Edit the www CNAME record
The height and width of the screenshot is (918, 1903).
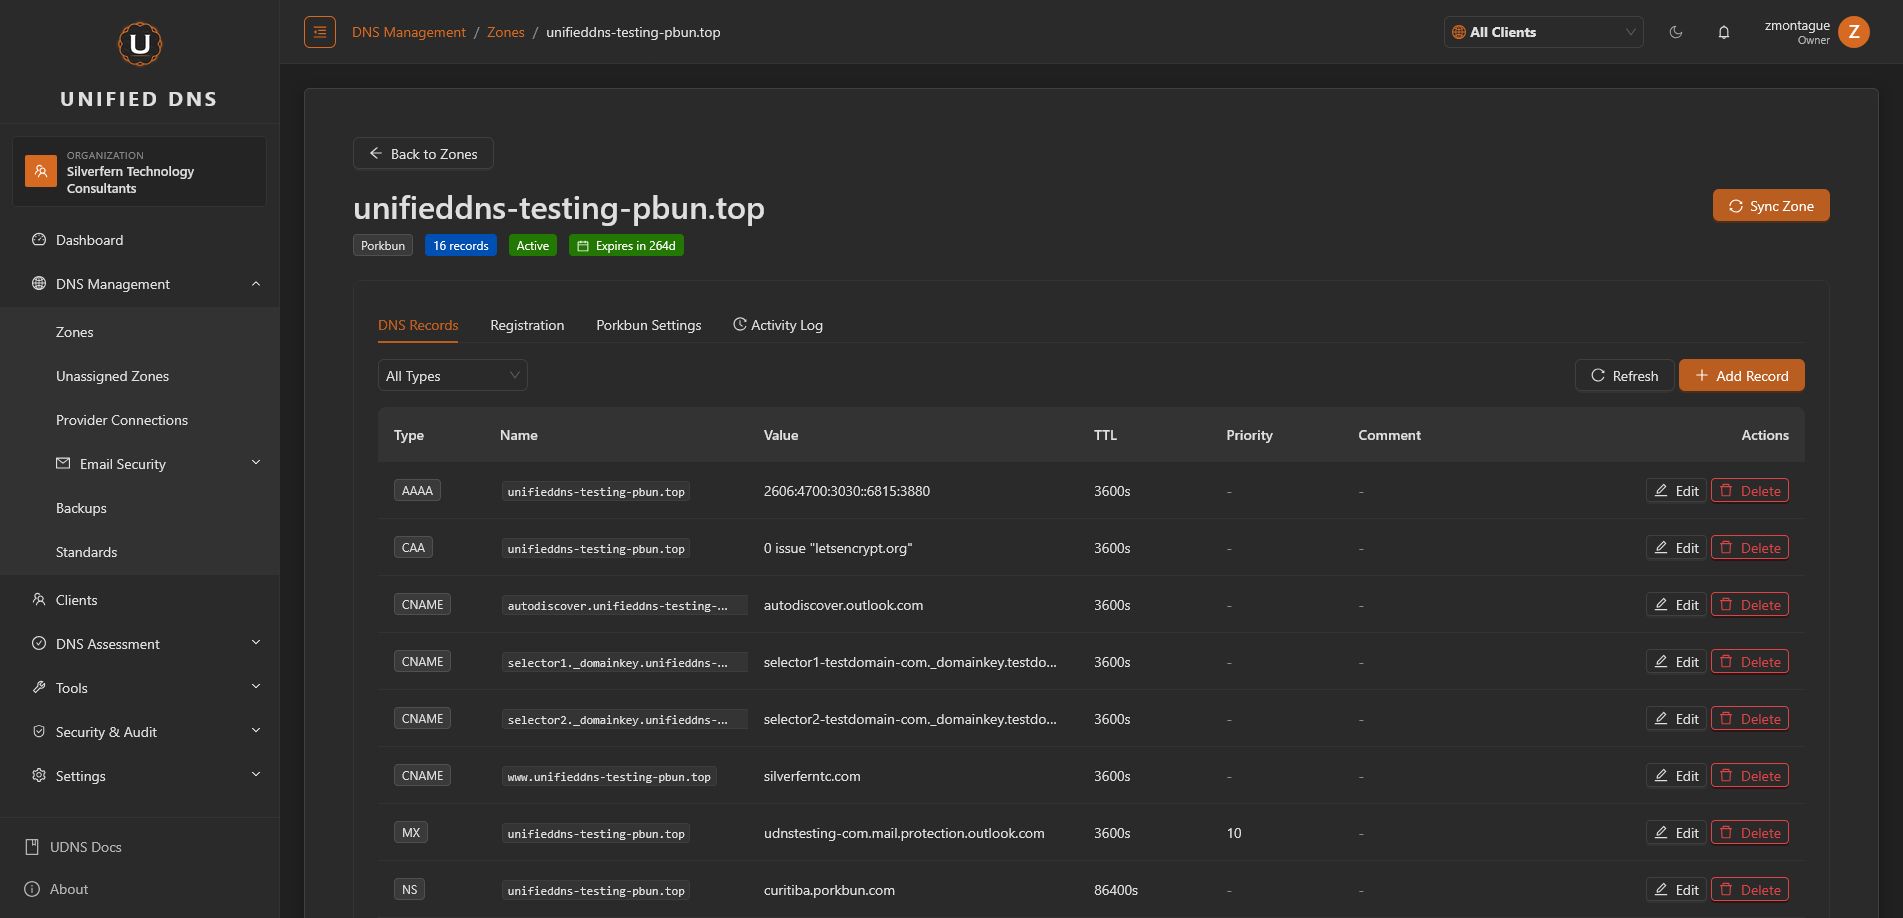[x=1676, y=776]
